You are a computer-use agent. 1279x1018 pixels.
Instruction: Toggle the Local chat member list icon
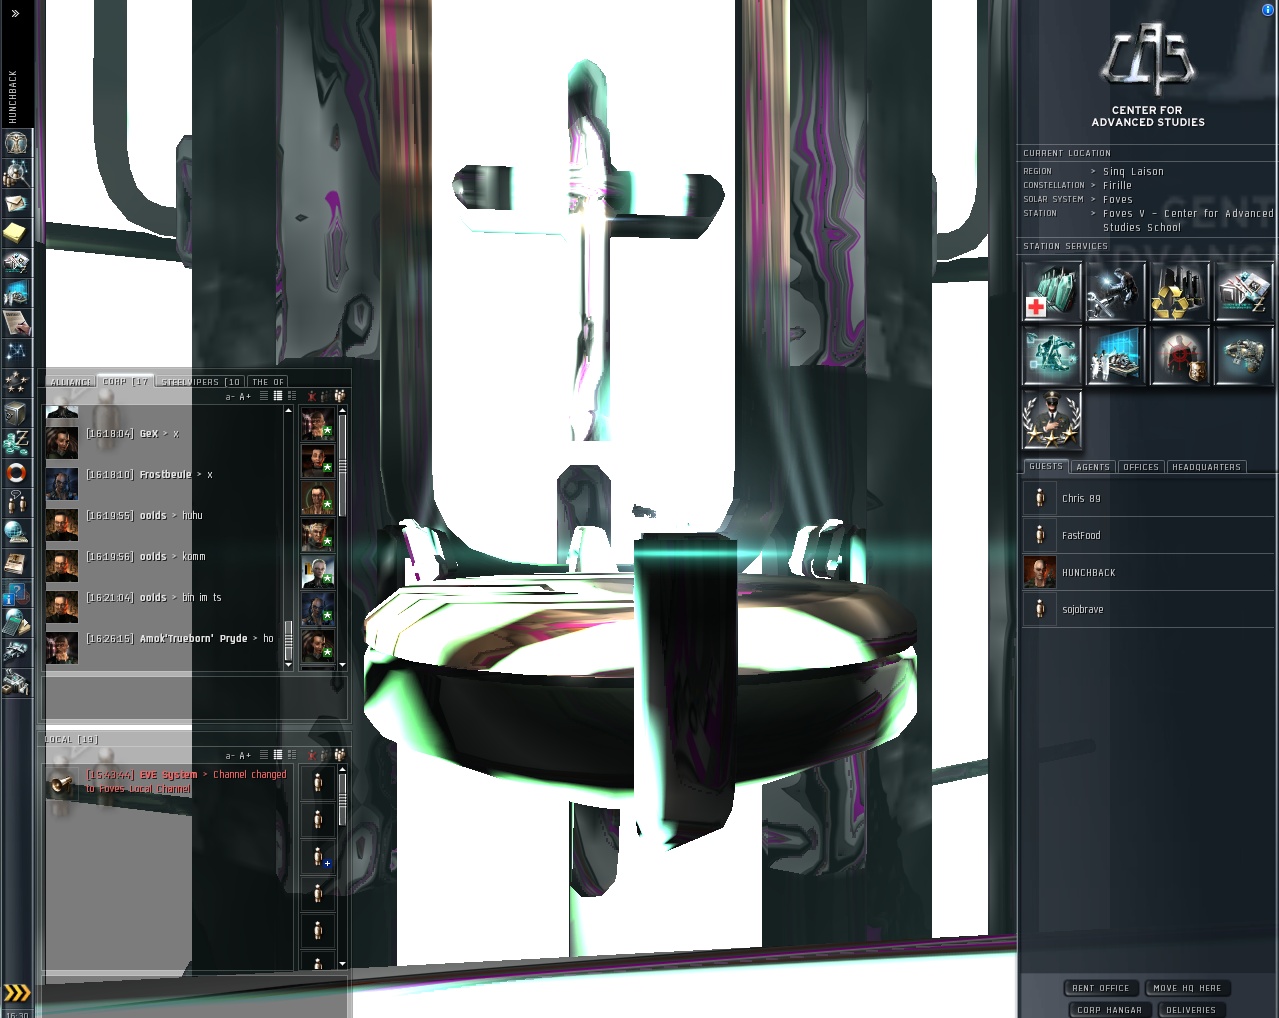[340, 755]
